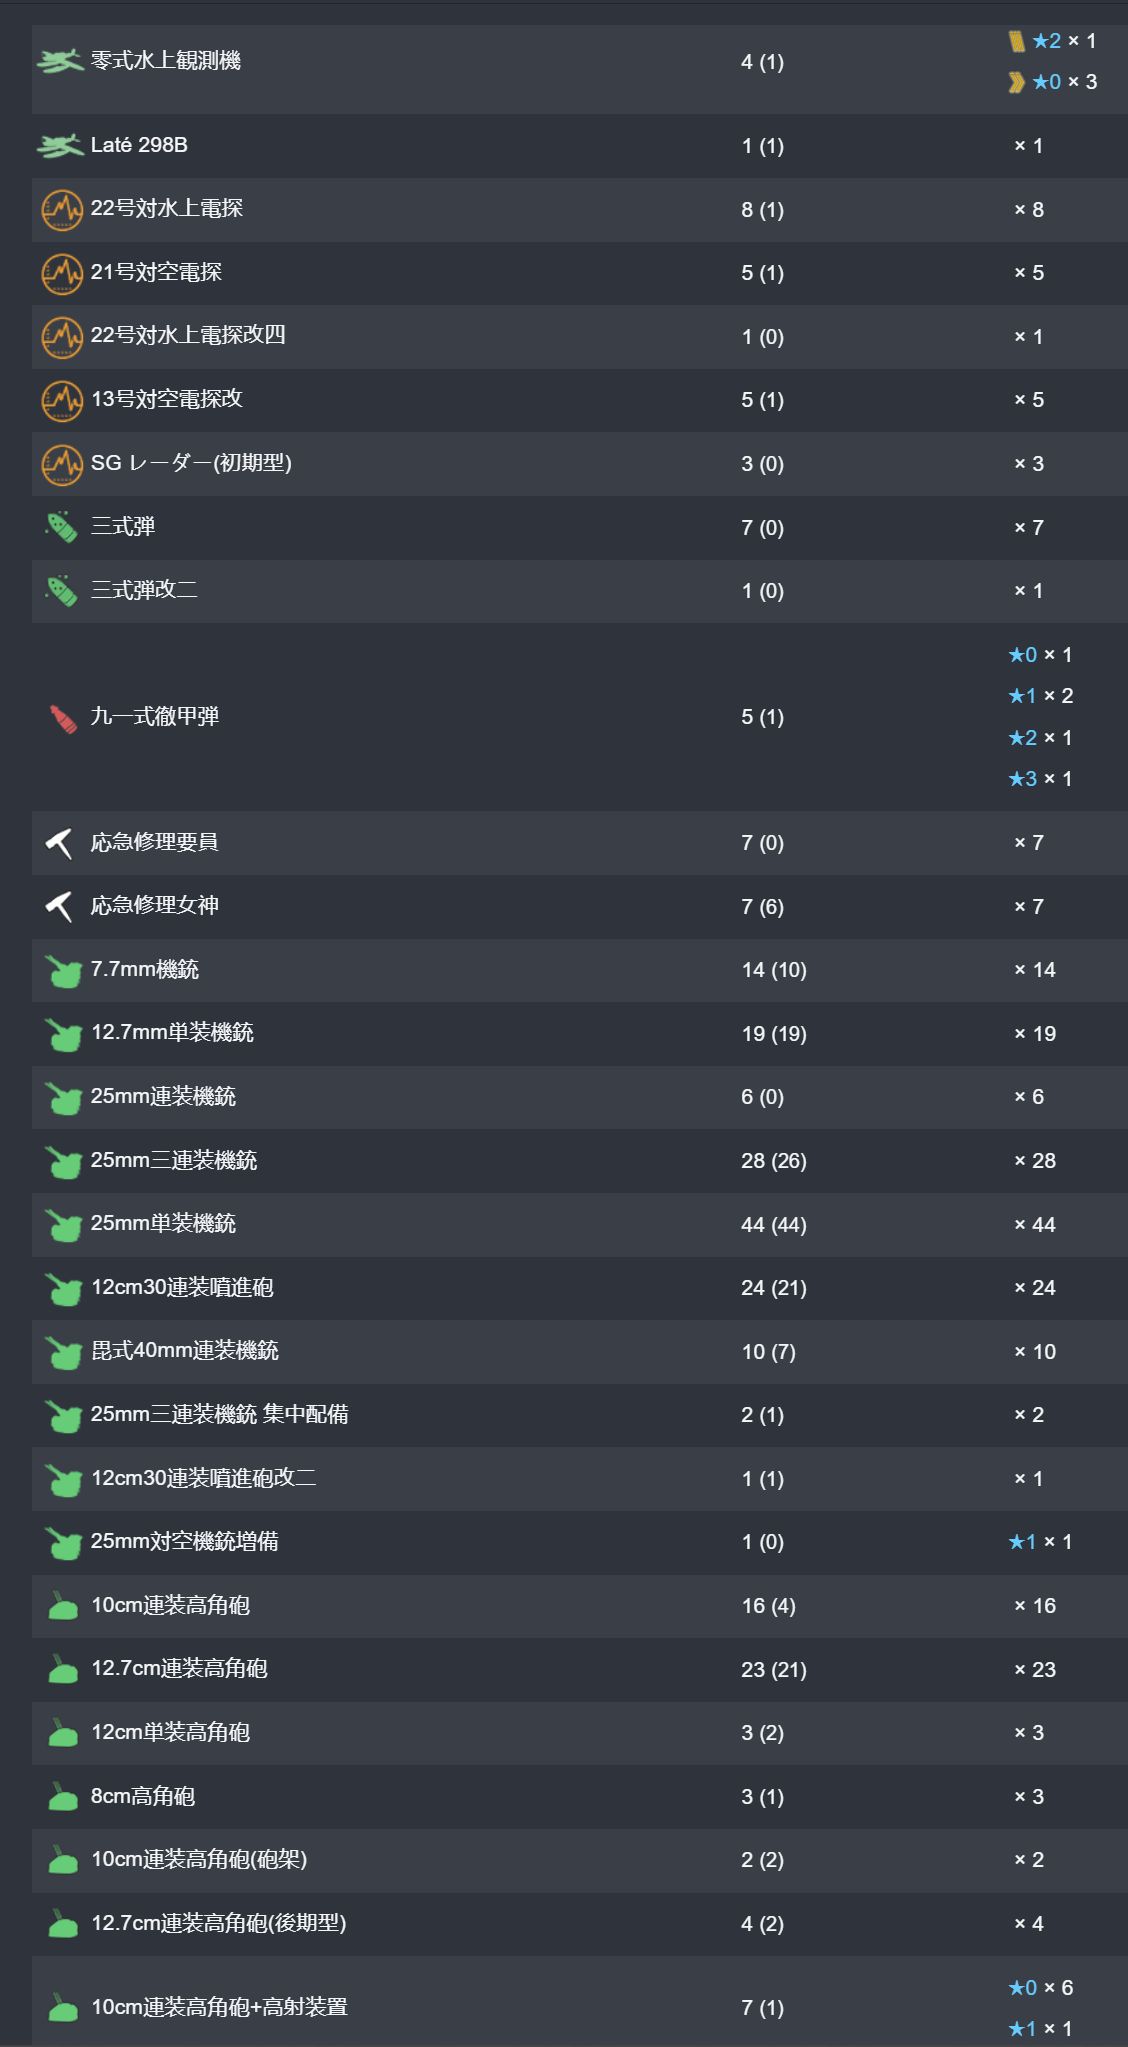Click the Laté 298B seaplane icon
Screen dimensions: 1128x2047
tap(60, 146)
